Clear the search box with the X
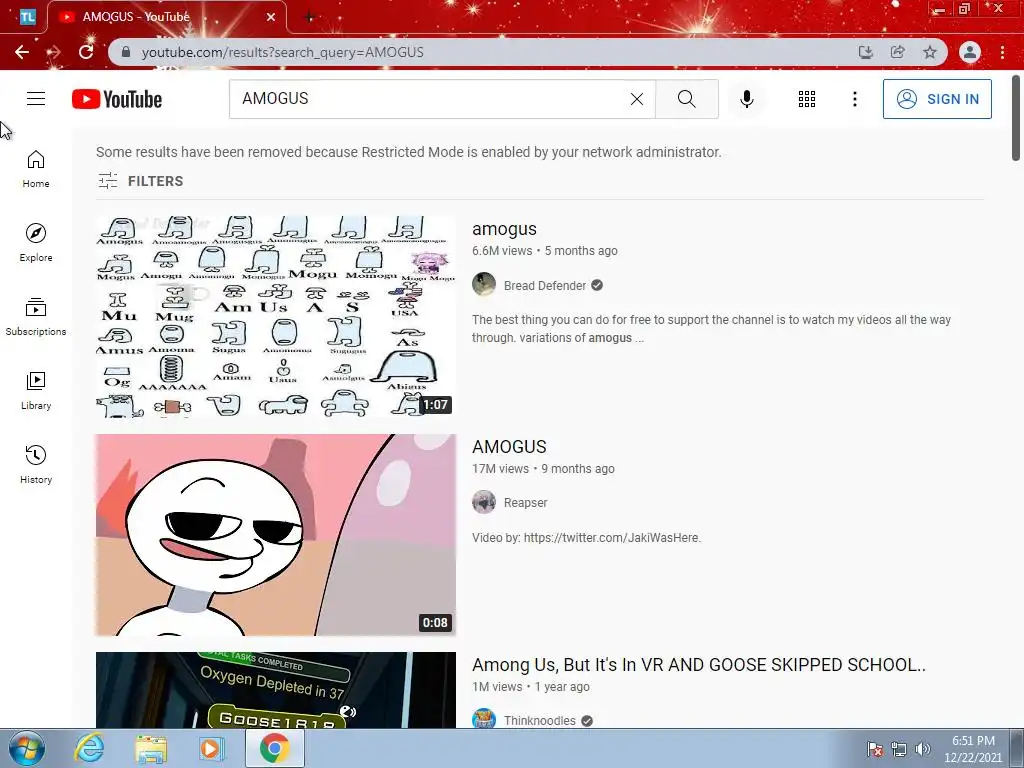The image size is (1024, 768). click(637, 99)
